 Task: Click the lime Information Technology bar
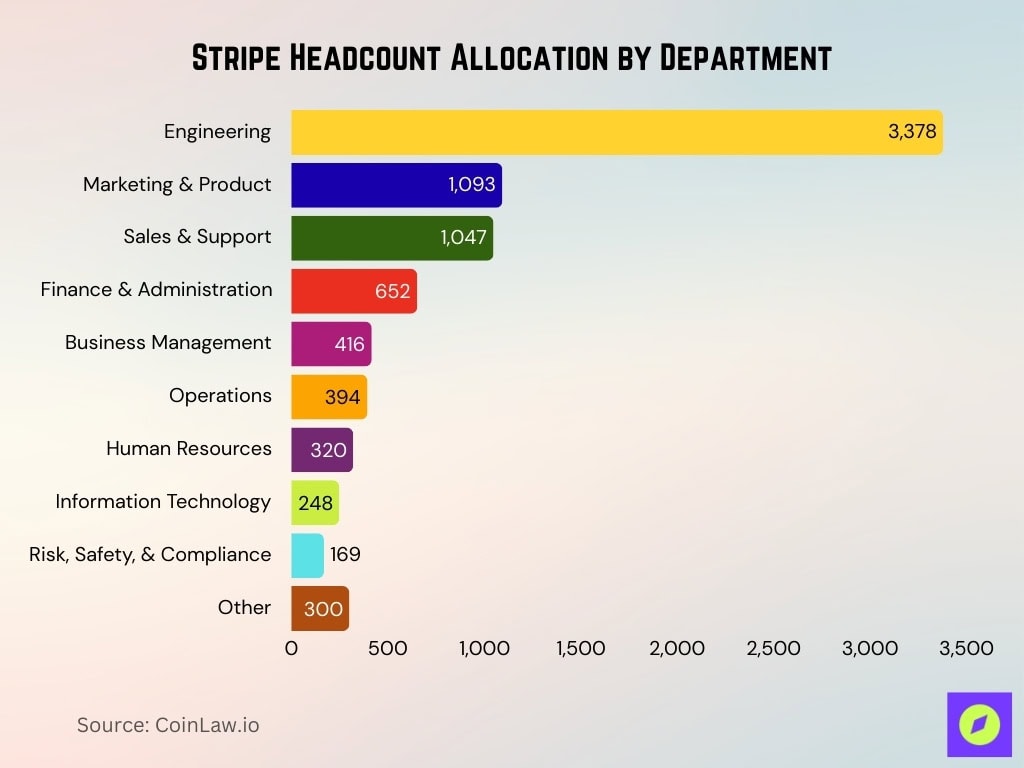(x=313, y=502)
